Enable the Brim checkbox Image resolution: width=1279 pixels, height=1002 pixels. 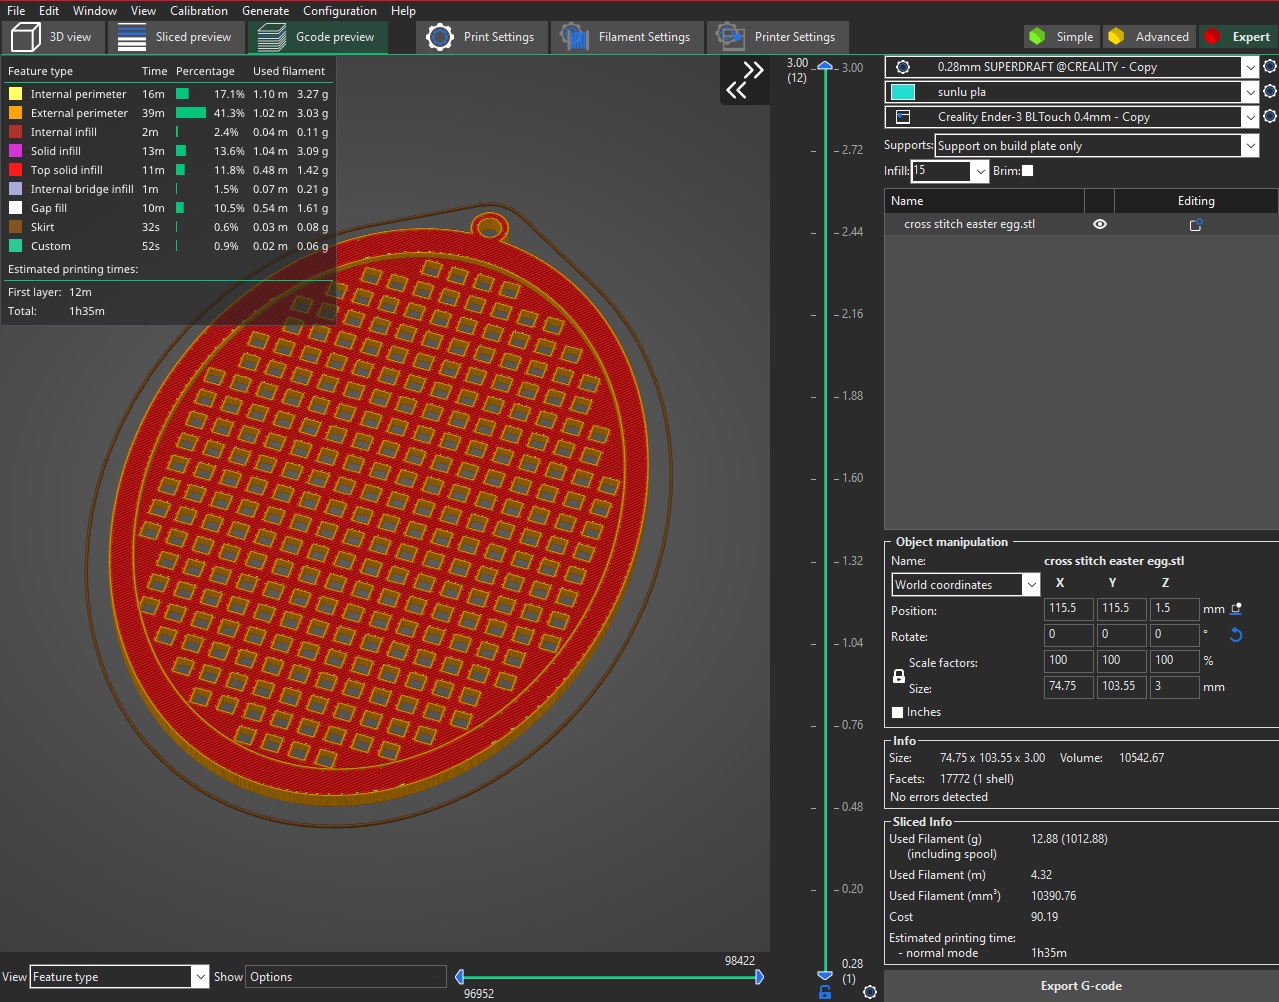click(1027, 171)
